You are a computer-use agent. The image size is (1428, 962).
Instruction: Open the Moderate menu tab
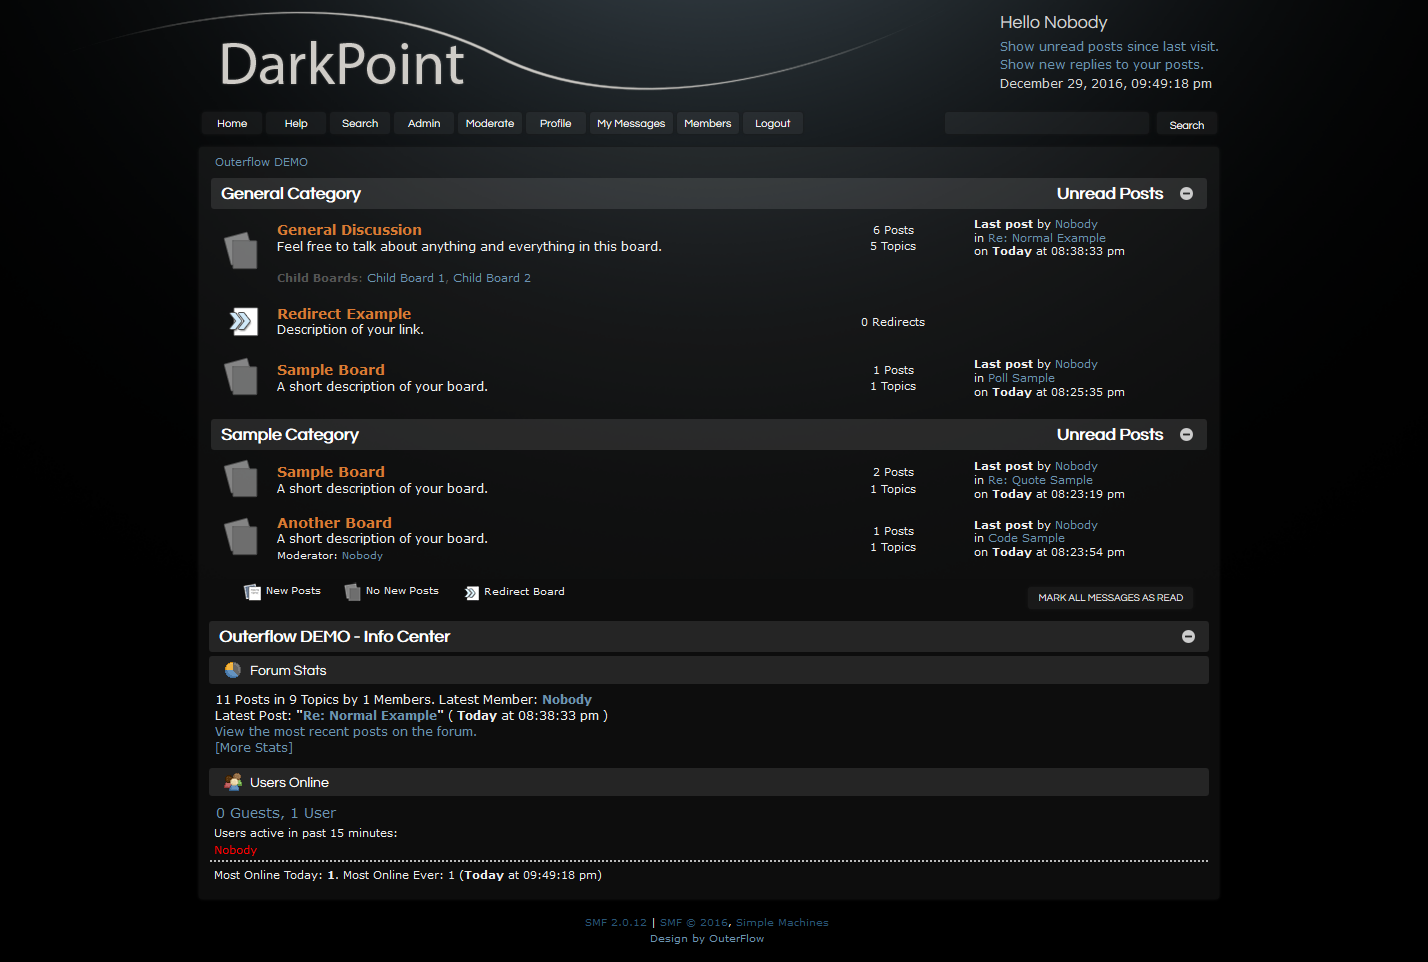(x=490, y=123)
